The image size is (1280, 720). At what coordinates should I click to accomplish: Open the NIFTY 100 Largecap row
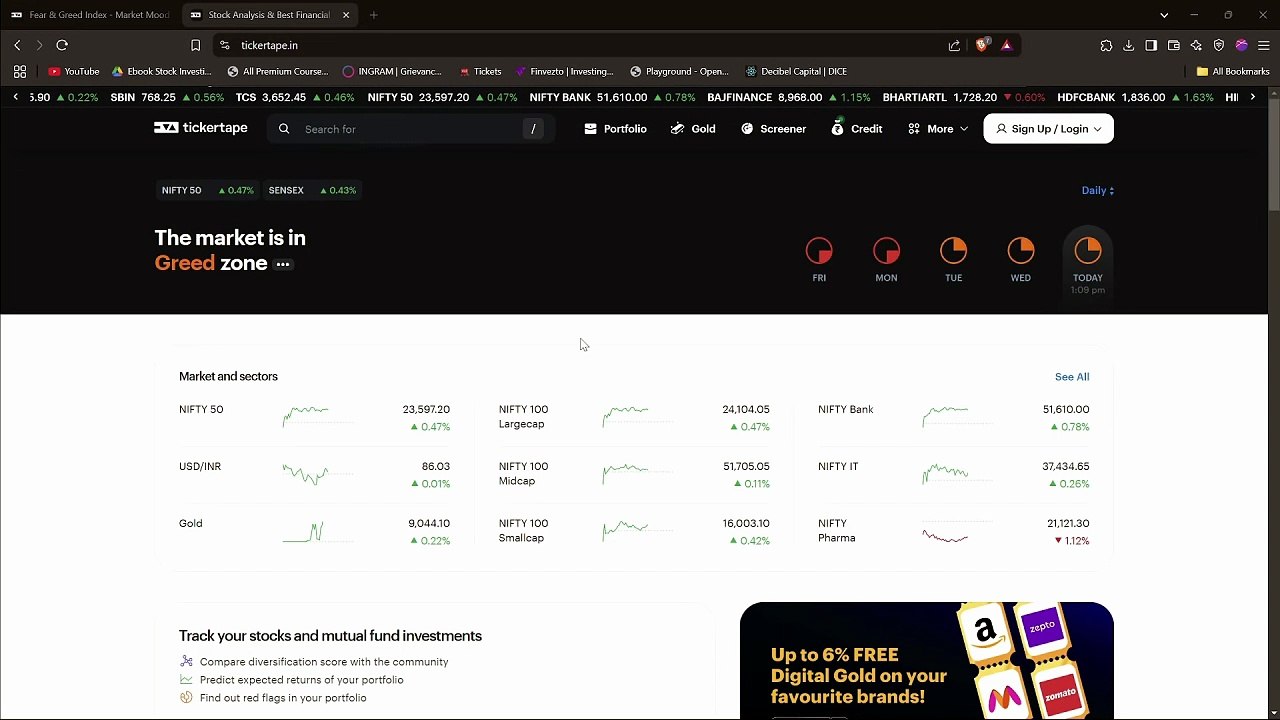(x=634, y=417)
